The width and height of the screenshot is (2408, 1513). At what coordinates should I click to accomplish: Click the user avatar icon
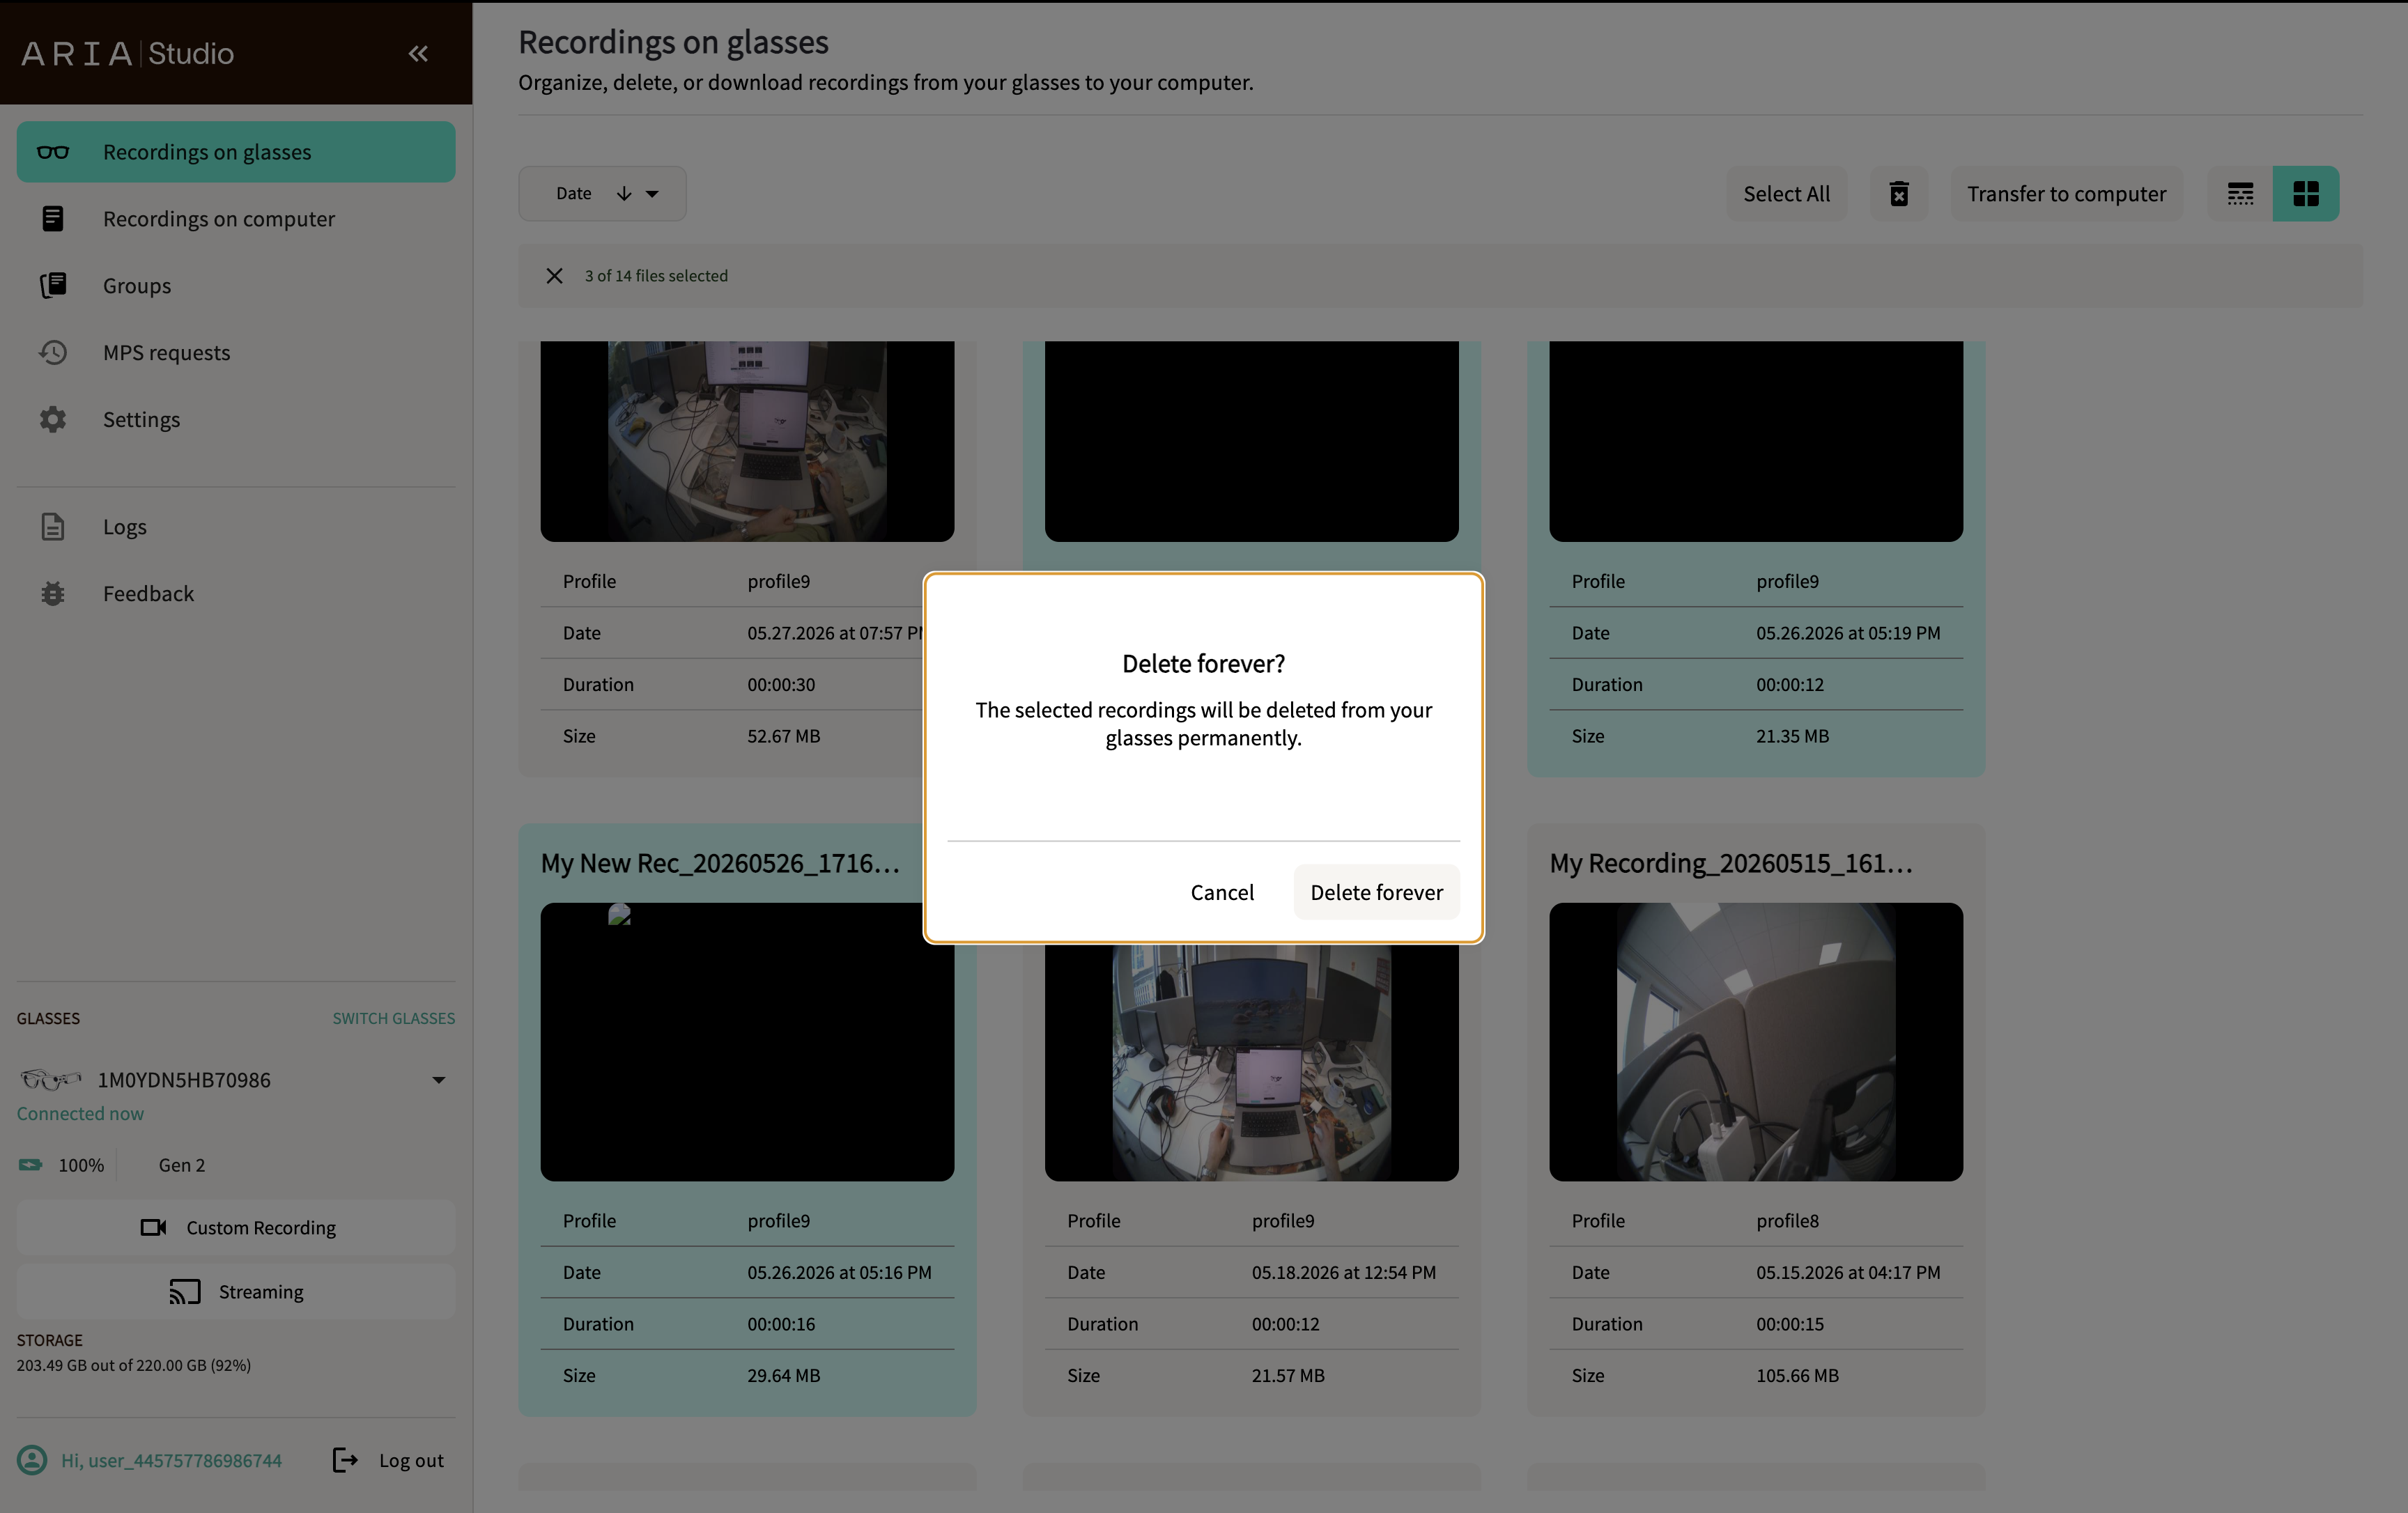(32, 1460)
